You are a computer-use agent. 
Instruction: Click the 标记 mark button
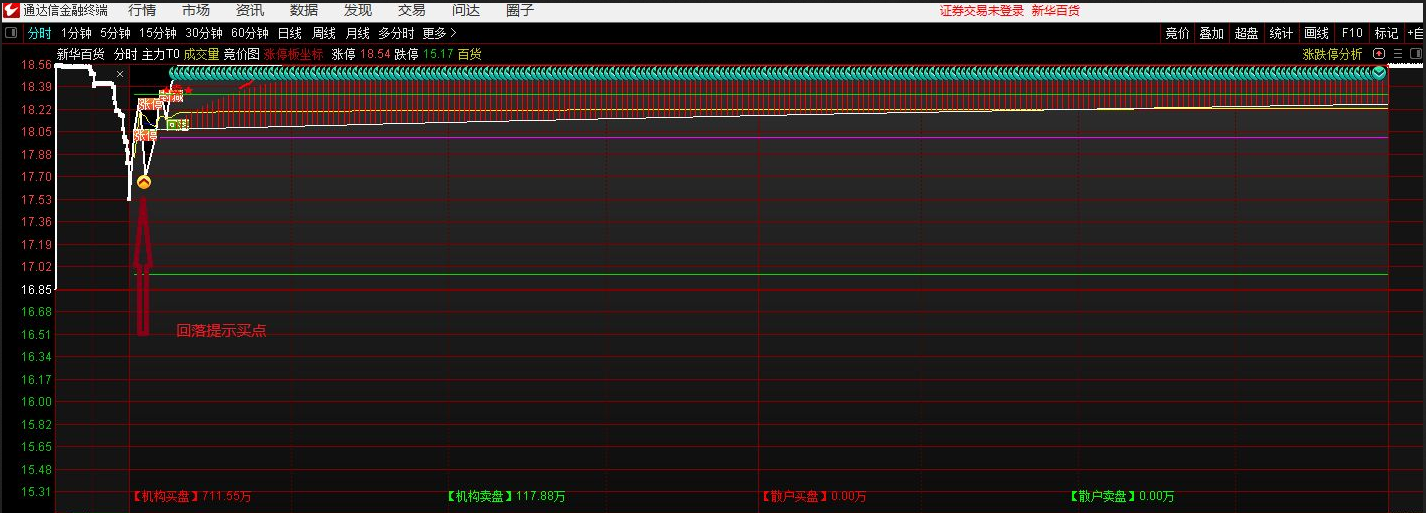click(x=1386, y=33)
